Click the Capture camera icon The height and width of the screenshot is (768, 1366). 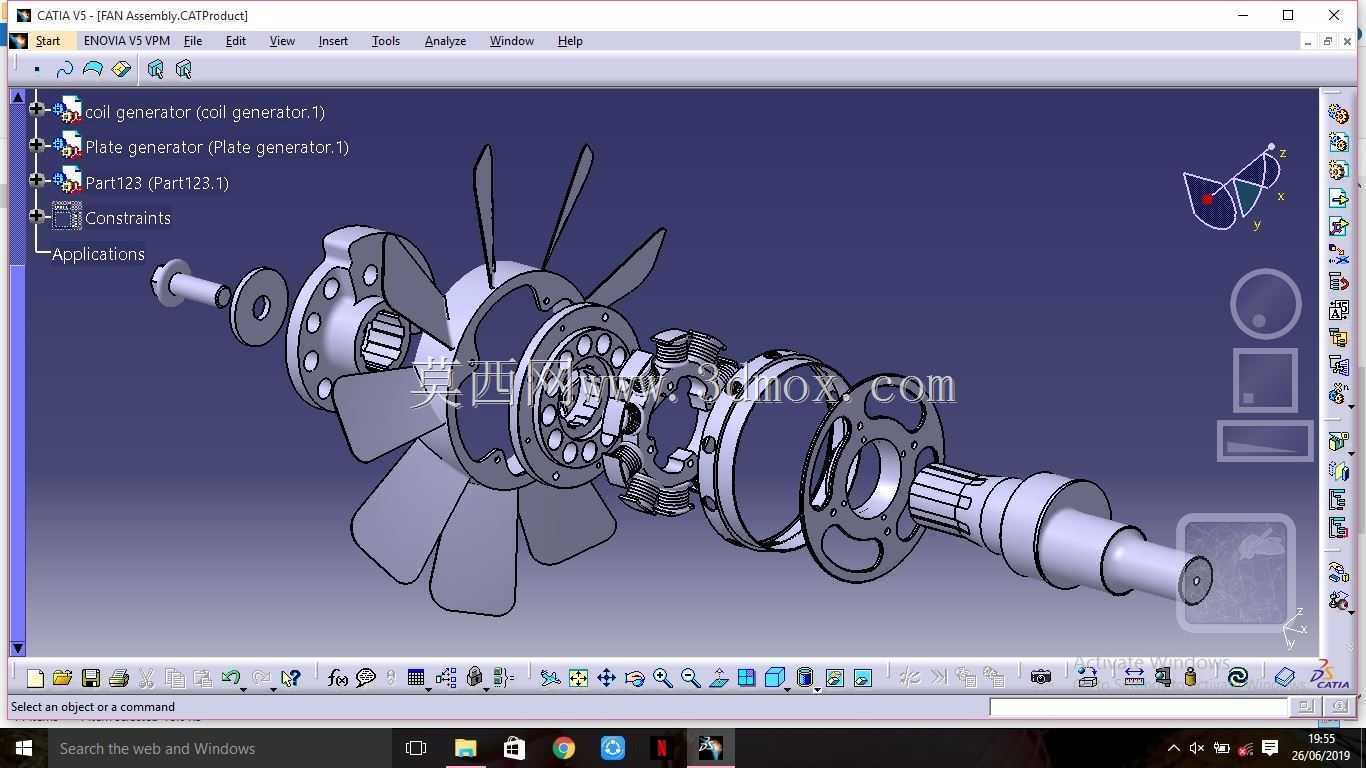(1041, 678)
